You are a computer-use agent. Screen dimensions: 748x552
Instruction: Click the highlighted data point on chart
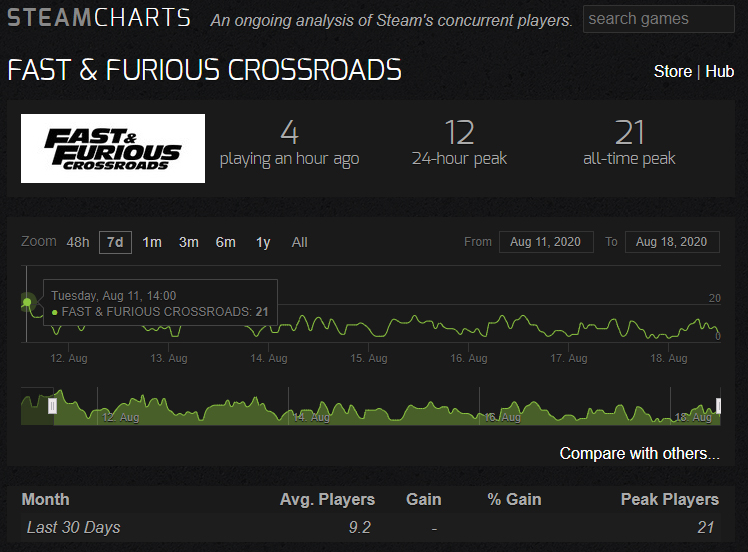coord(28,301)
